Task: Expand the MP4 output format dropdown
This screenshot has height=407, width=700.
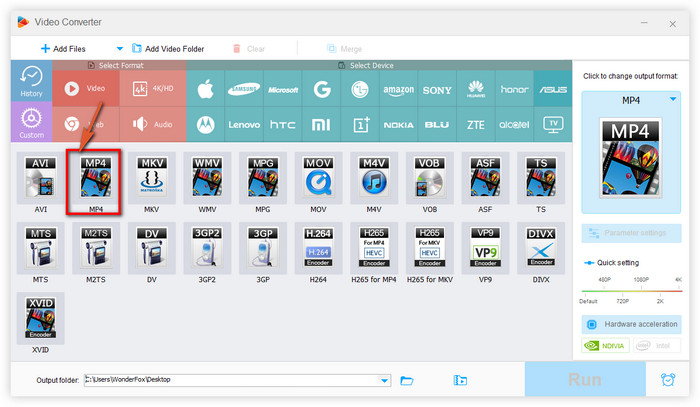Action: click(673, 100)
